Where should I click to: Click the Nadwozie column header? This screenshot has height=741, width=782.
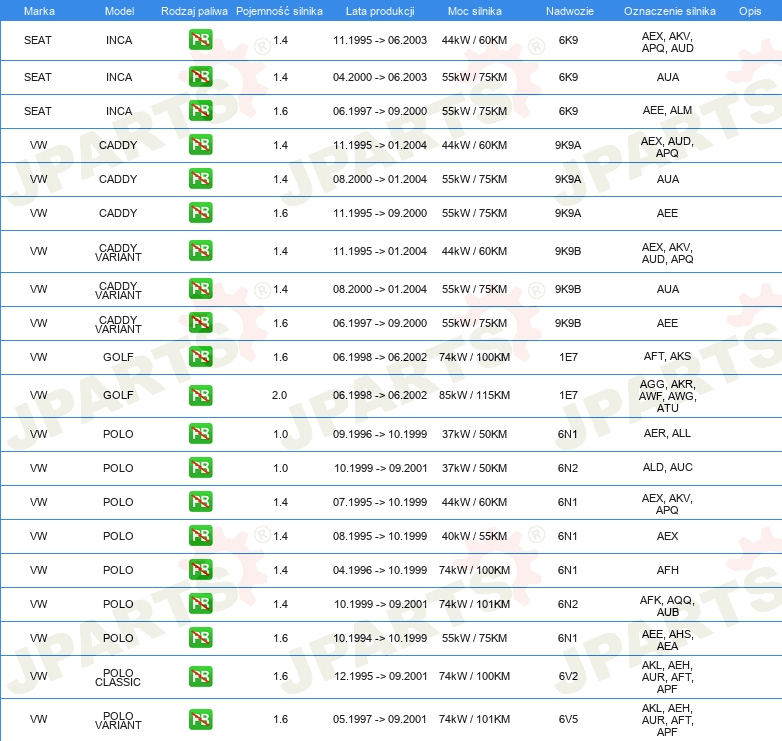tap(570, 11)
